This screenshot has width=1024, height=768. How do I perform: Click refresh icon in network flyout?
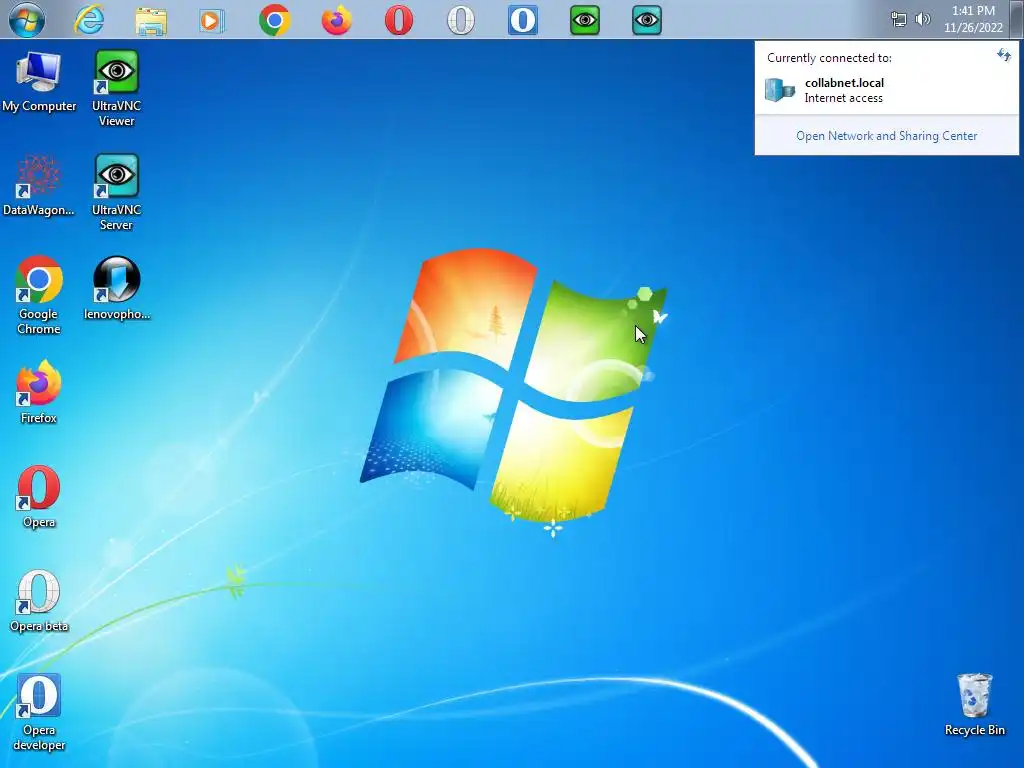point(1004,56)
